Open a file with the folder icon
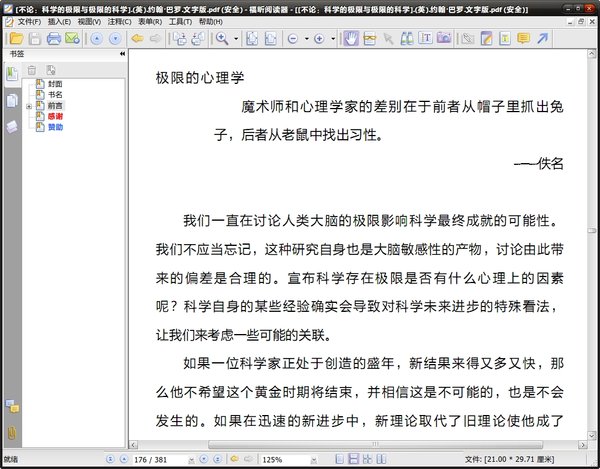Image resolution: width=600 pixels, height=469 pixels. coord(16,39)
